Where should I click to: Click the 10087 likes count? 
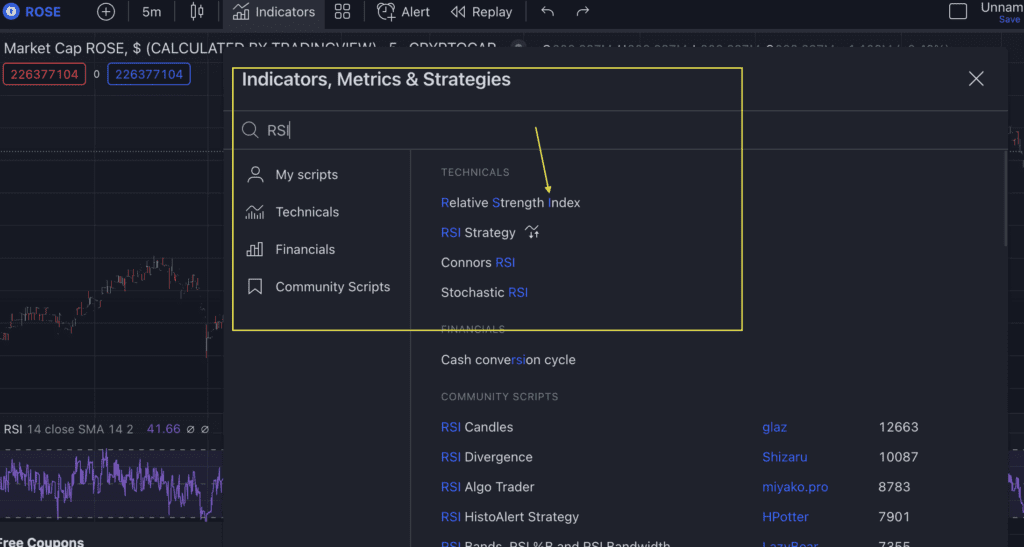898,457
